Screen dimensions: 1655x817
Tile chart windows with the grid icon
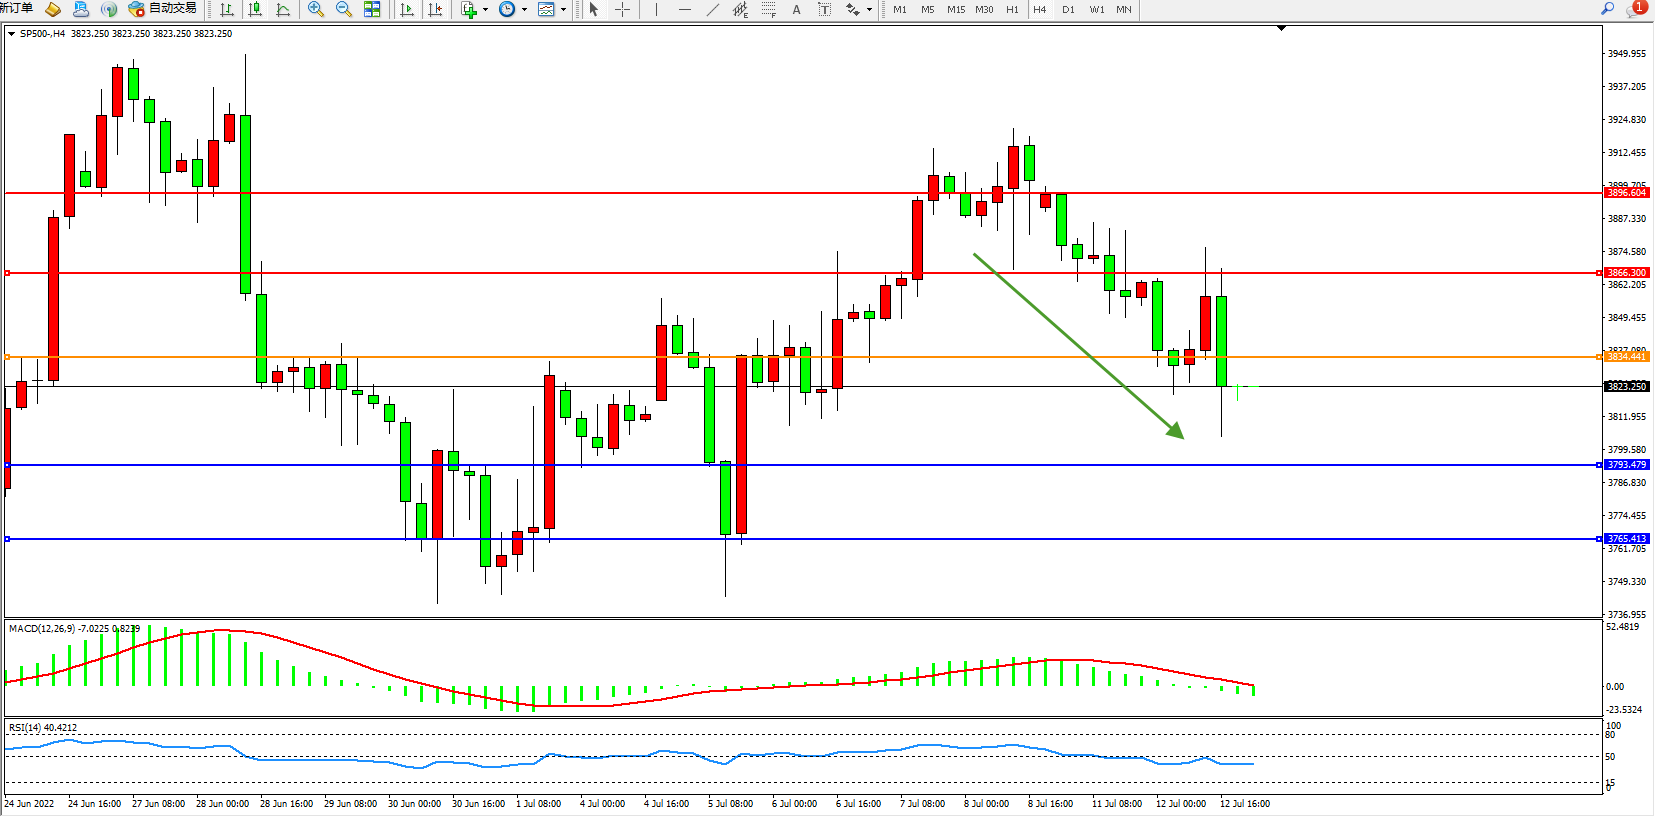click(372, 9)
